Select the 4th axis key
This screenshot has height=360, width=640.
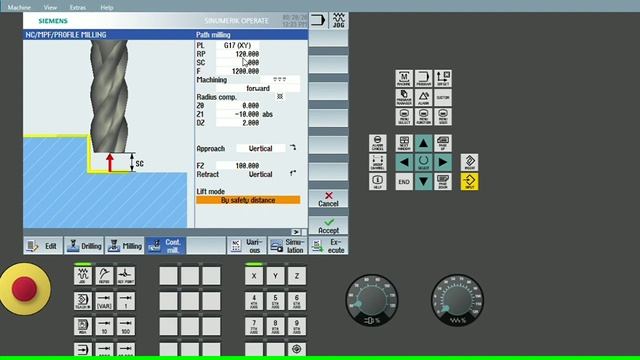click(x=254, y=301)
